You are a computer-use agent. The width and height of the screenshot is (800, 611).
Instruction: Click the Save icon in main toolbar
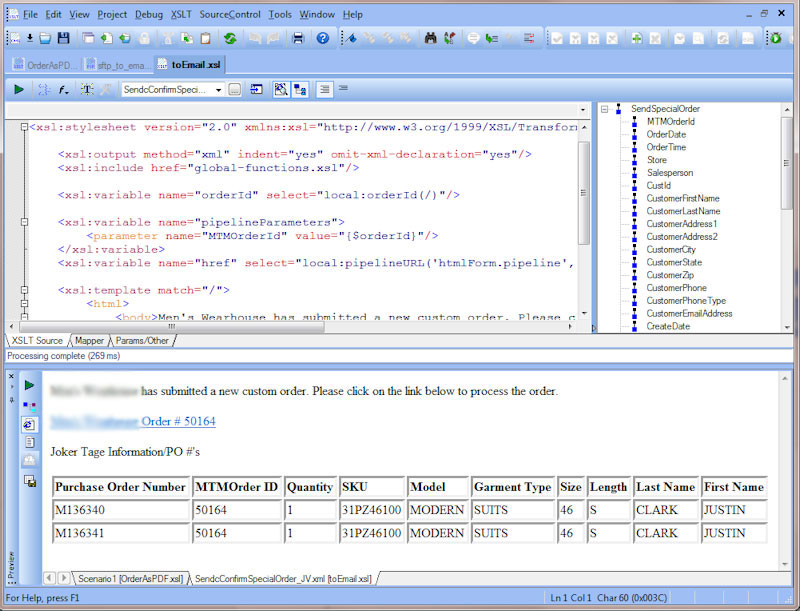64,38
